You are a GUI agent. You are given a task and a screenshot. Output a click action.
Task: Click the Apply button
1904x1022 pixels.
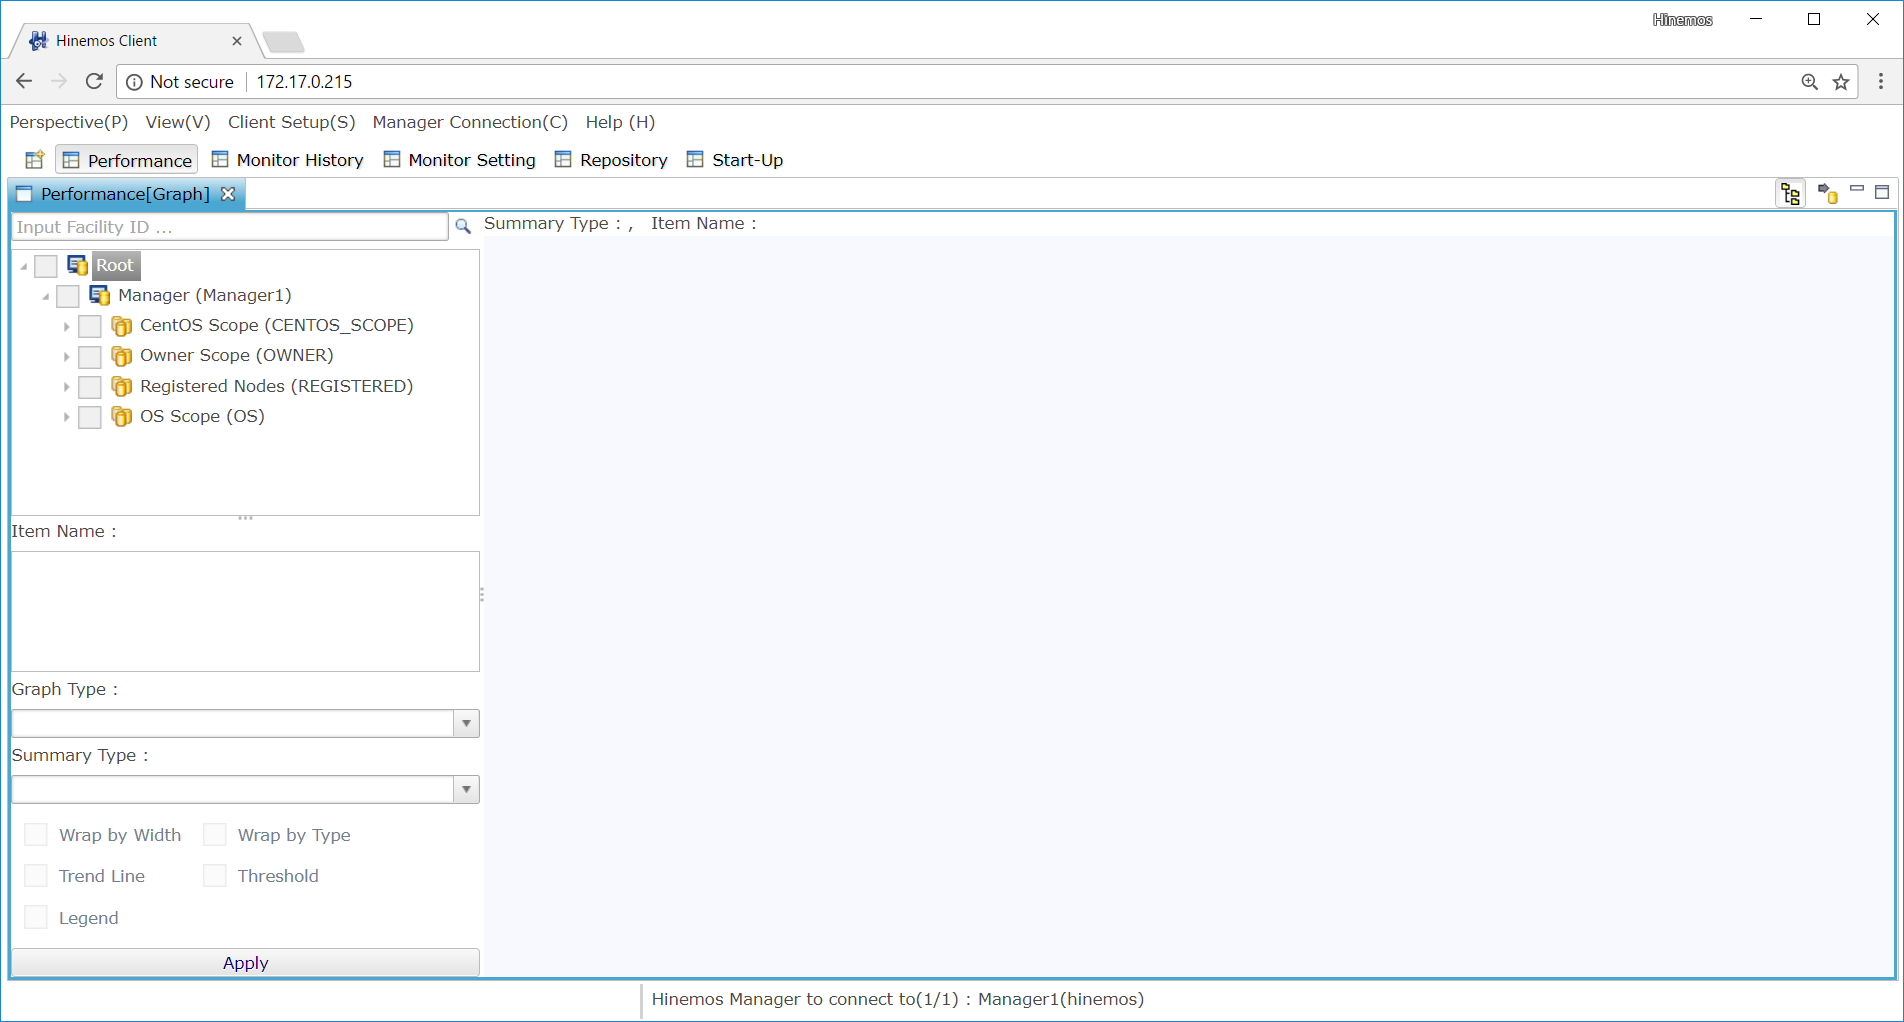point(245,963)
